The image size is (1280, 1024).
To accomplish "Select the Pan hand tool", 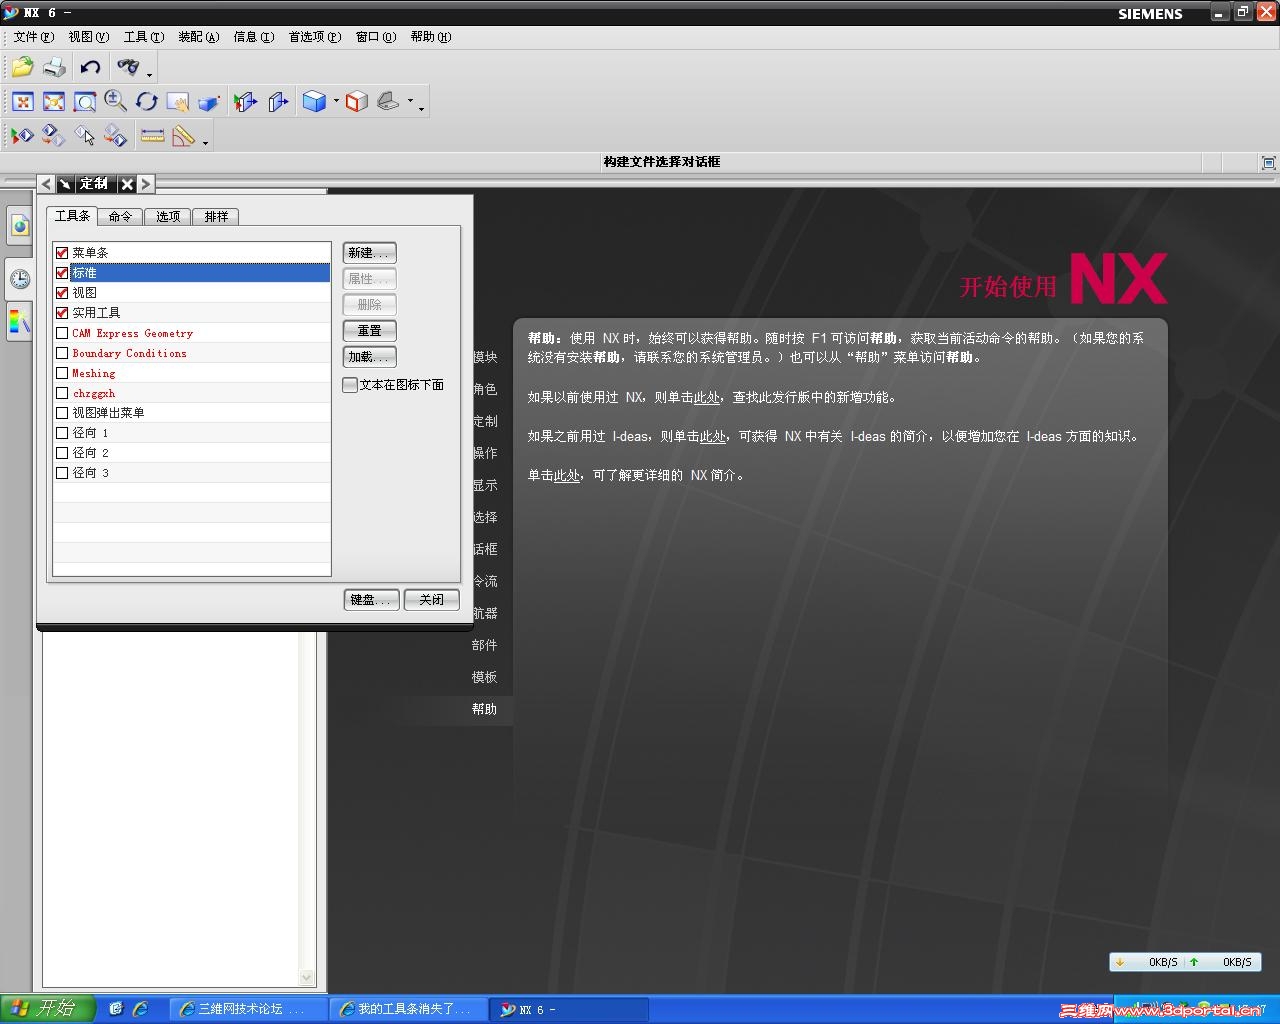I will pos(178,101).
